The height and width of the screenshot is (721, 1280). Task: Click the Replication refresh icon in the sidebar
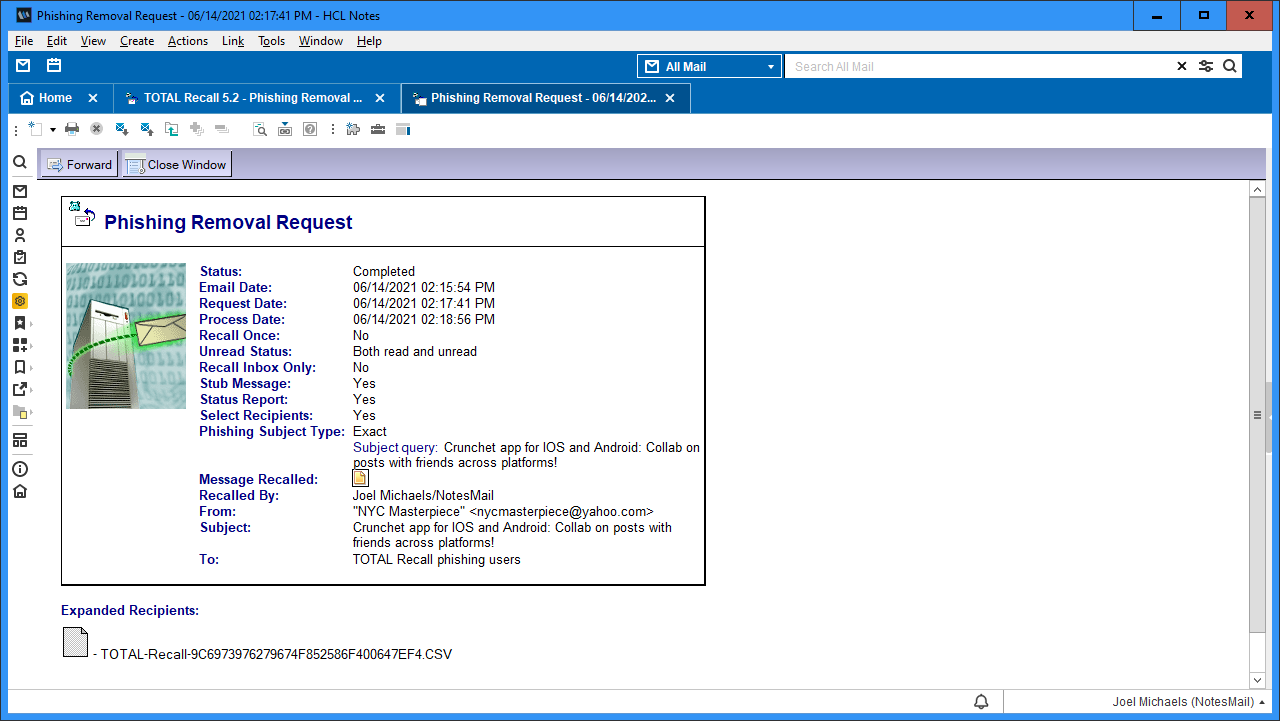pos(20,279)
